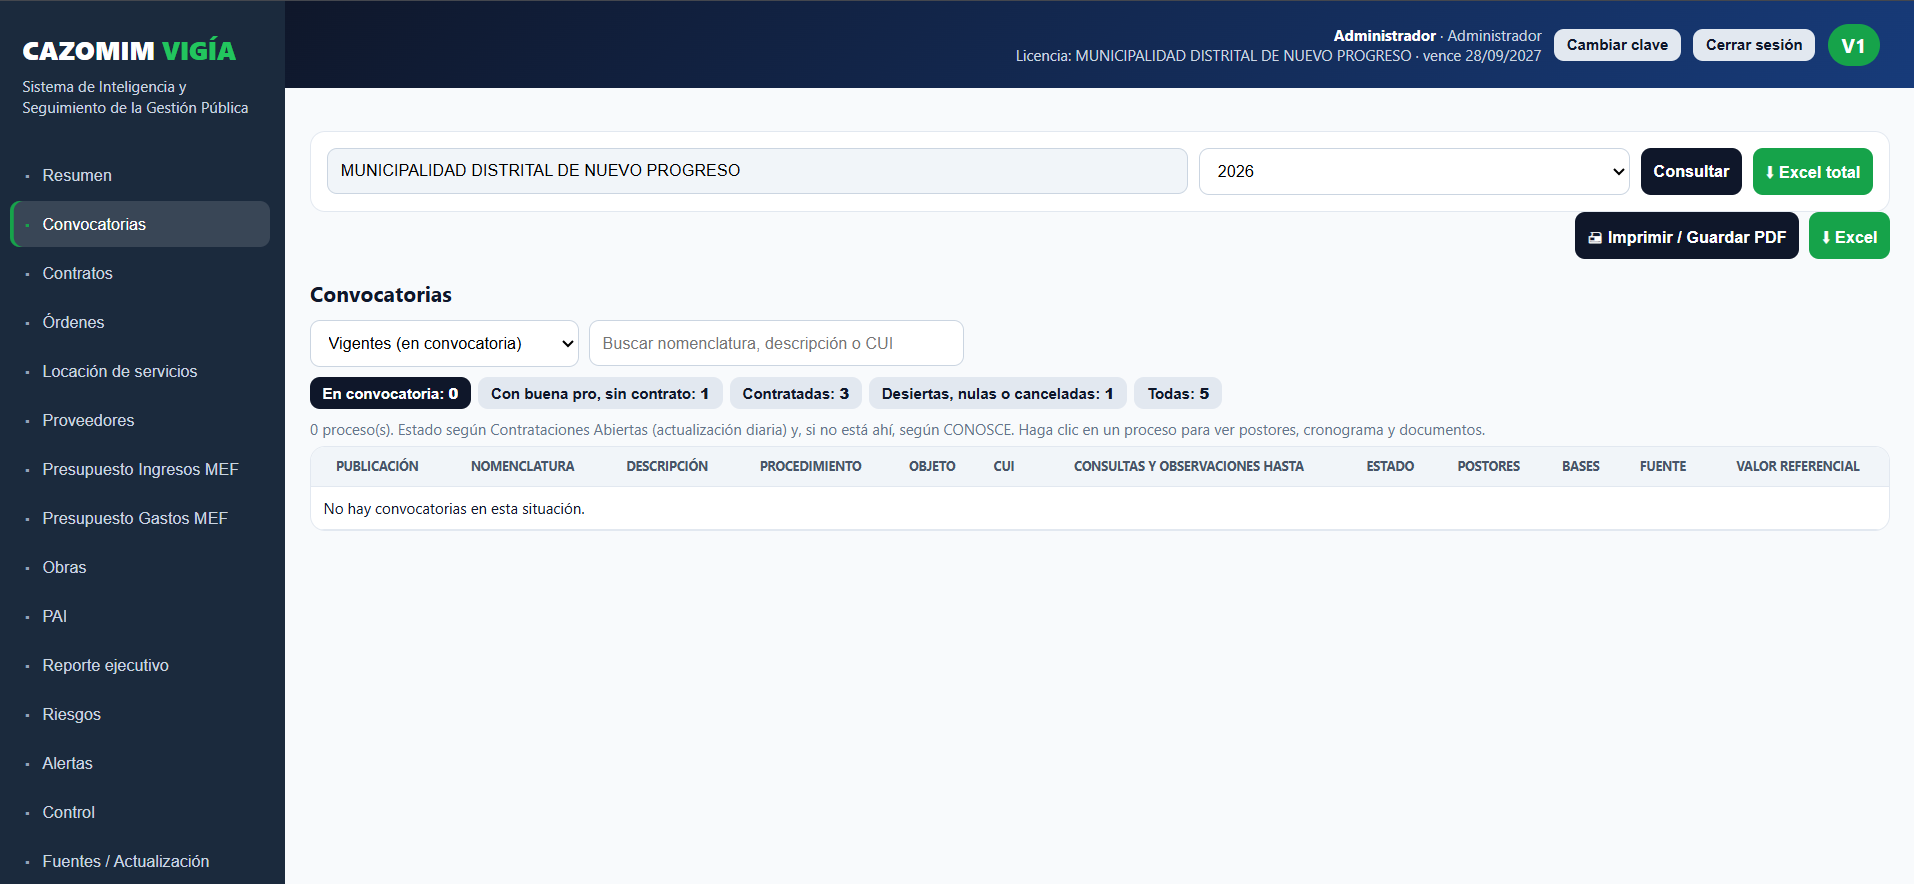Select Convocatorias in the sidebar
Viewport: 1914px width, 884px height.
point(140,224)
